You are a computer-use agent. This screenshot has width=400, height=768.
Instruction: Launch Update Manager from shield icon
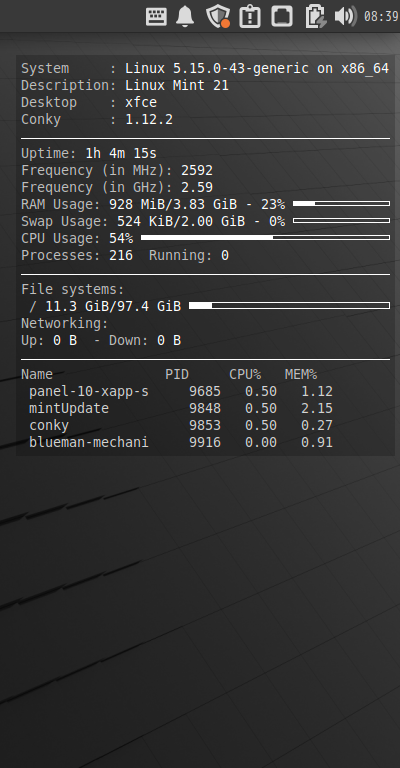pyautogui.click(x=218, y=16)
